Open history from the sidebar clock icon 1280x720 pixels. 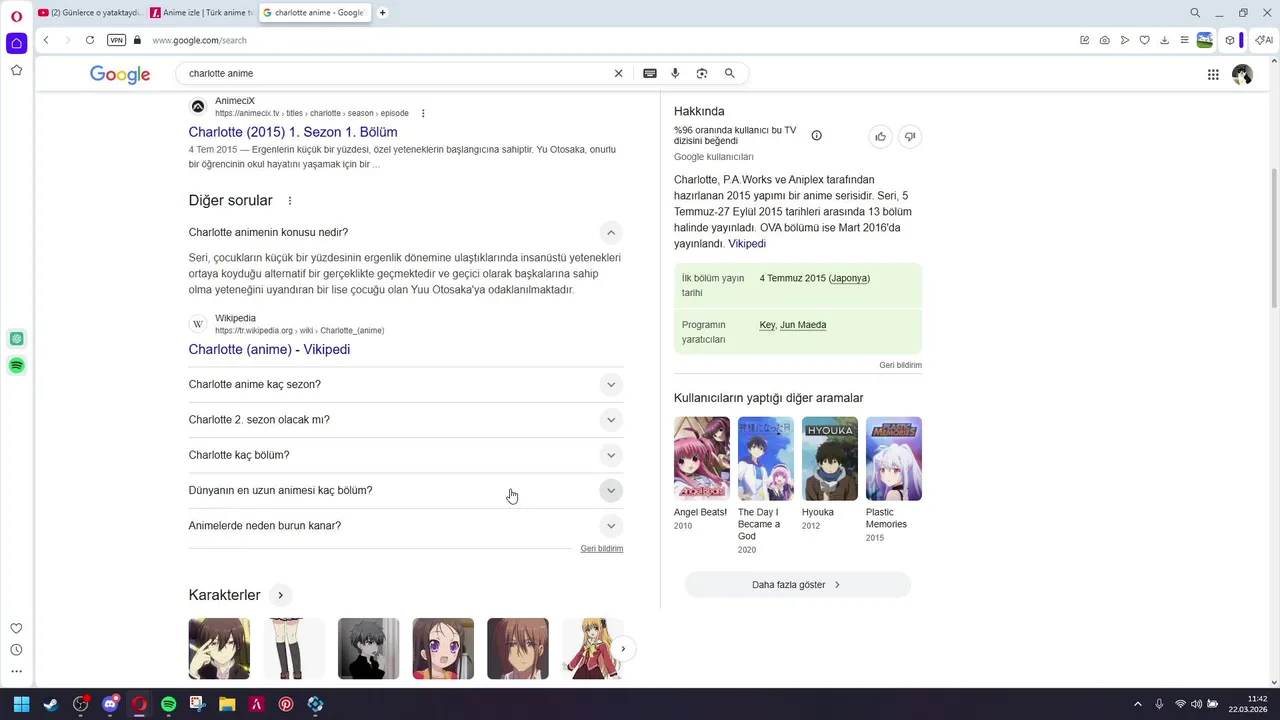pyautogui.click(x=16, y=650)
